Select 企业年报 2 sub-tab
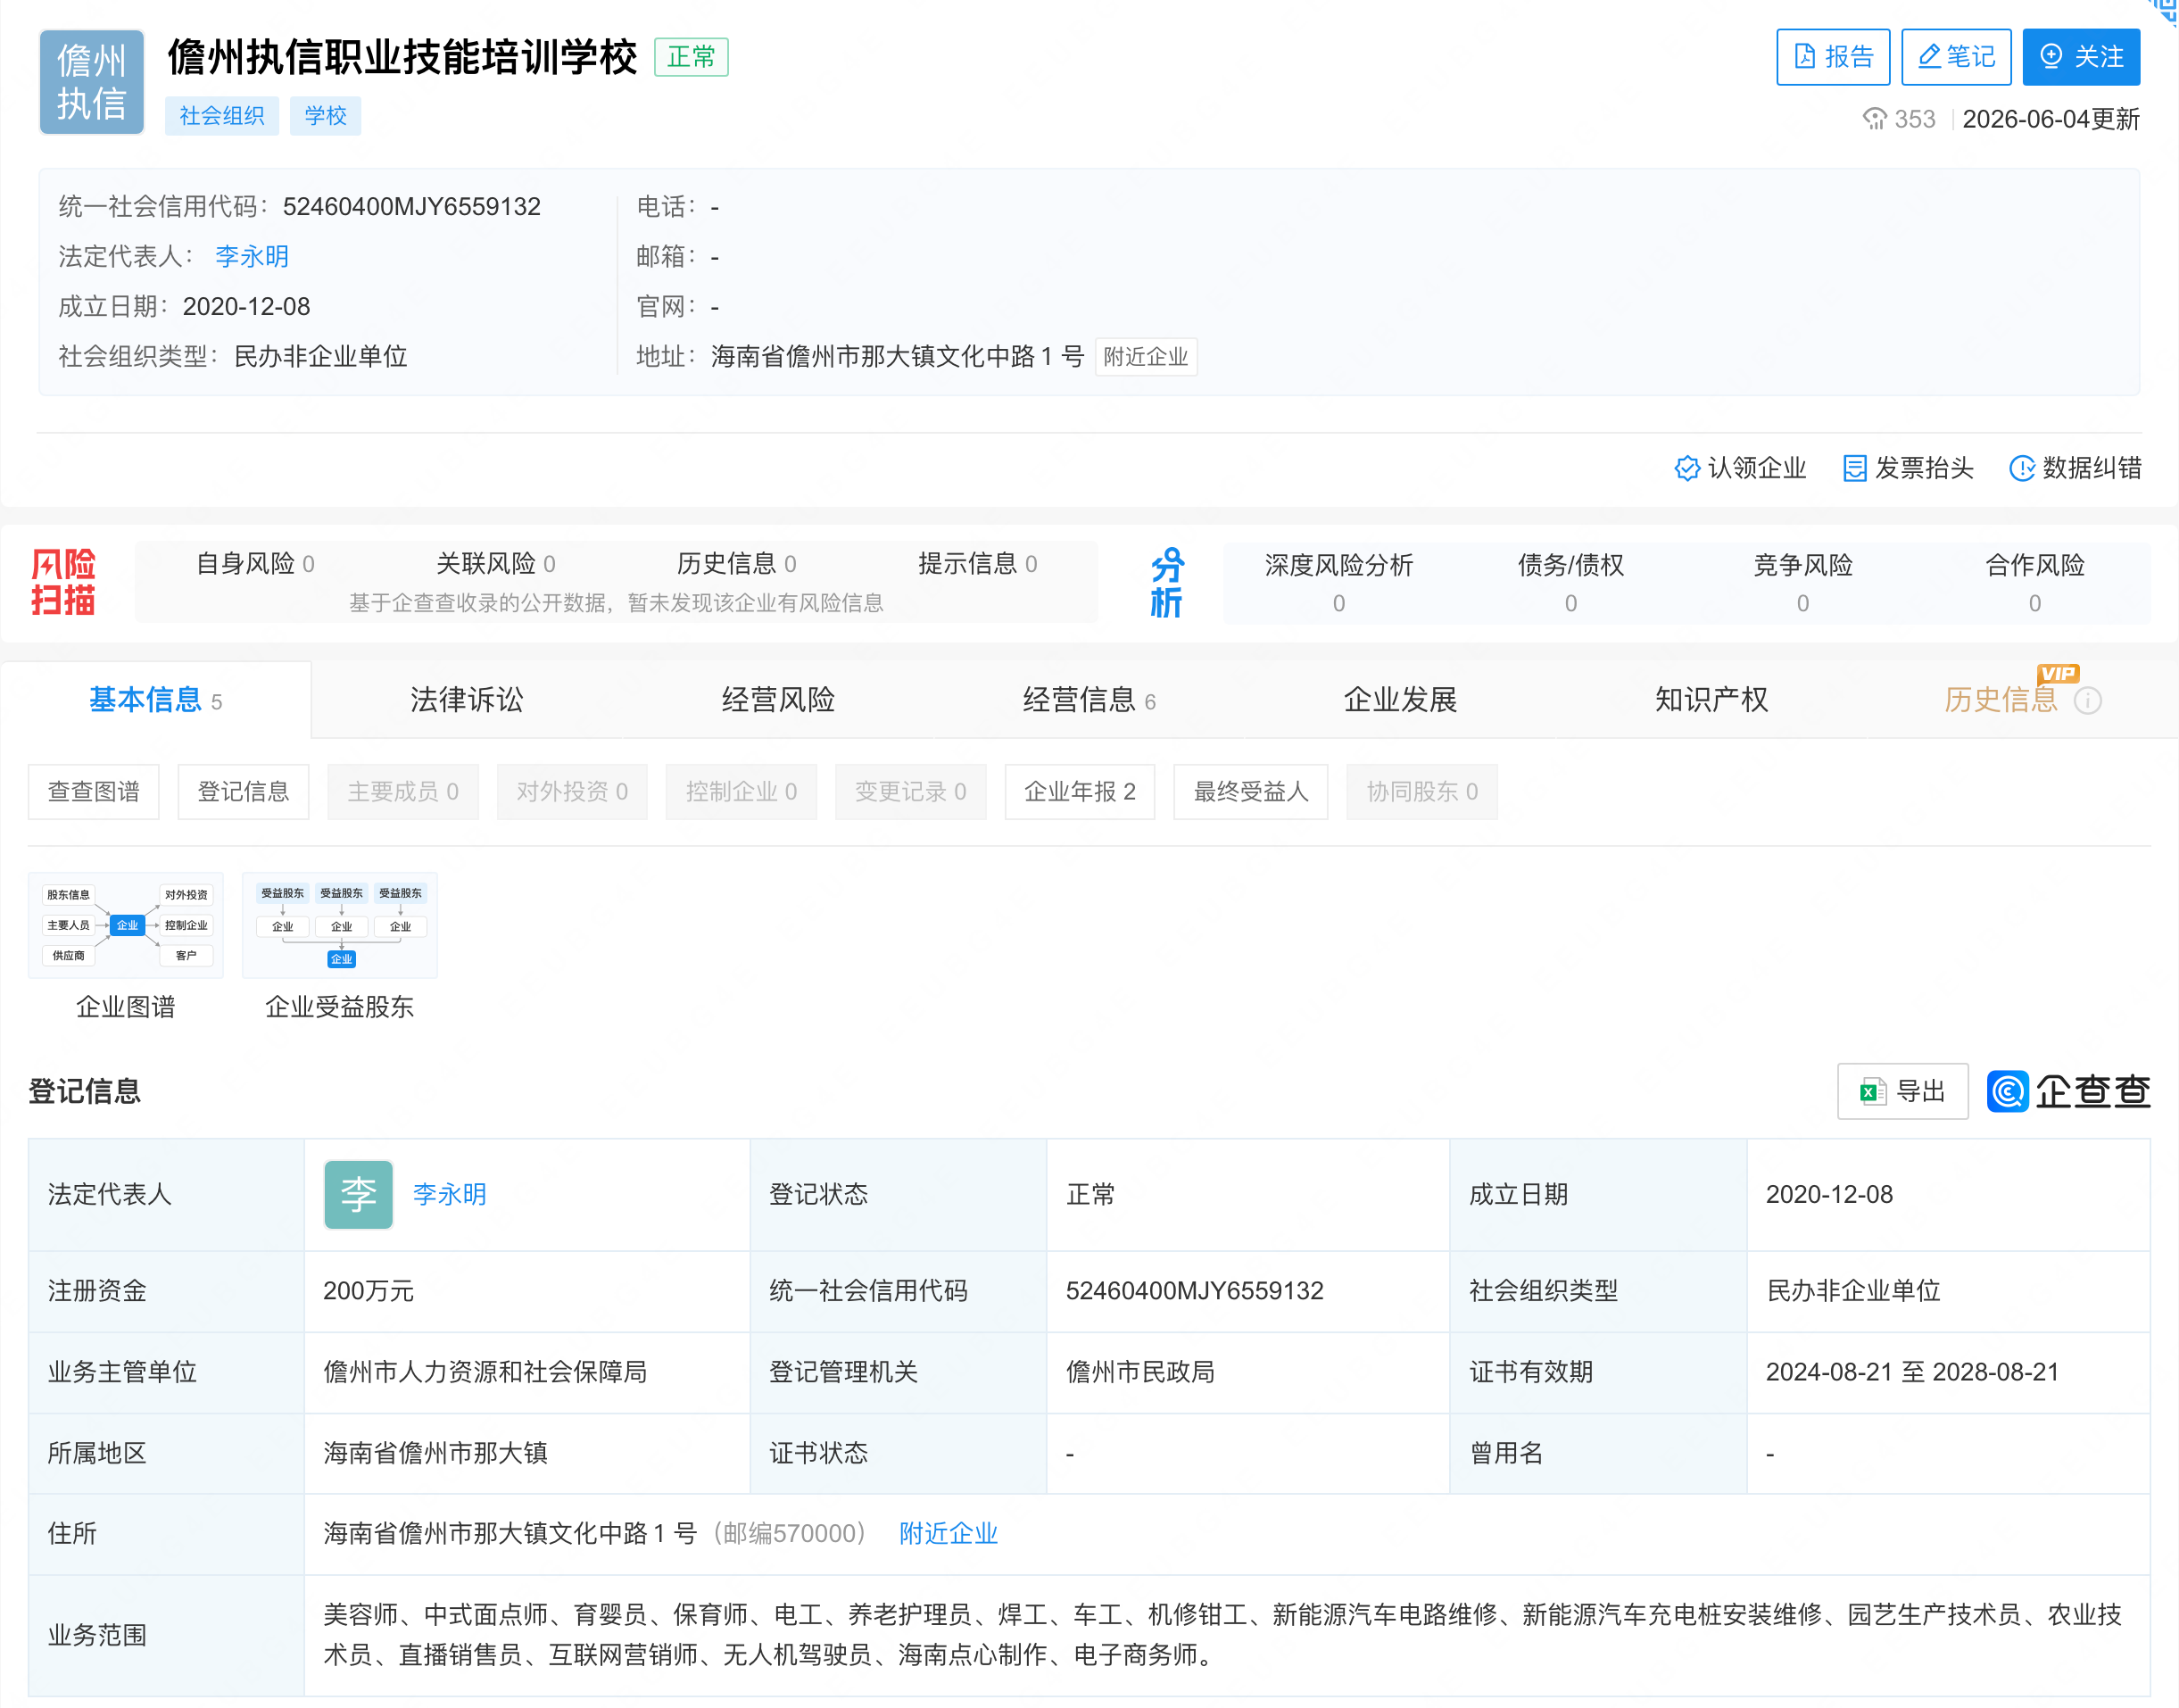 [1079, 792]
